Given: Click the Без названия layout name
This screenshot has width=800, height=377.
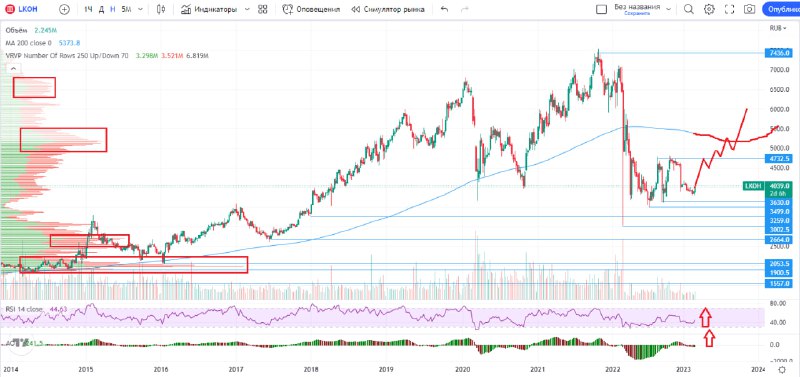Looking at the screenshot, I should (637, 7).
